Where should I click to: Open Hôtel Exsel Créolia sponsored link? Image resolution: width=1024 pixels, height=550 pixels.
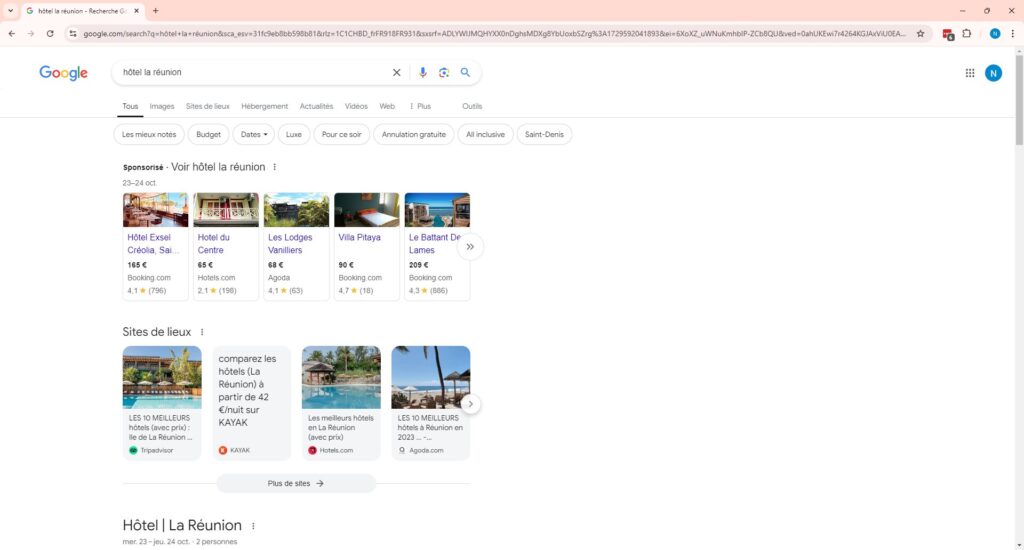click(x=153, y=244)
